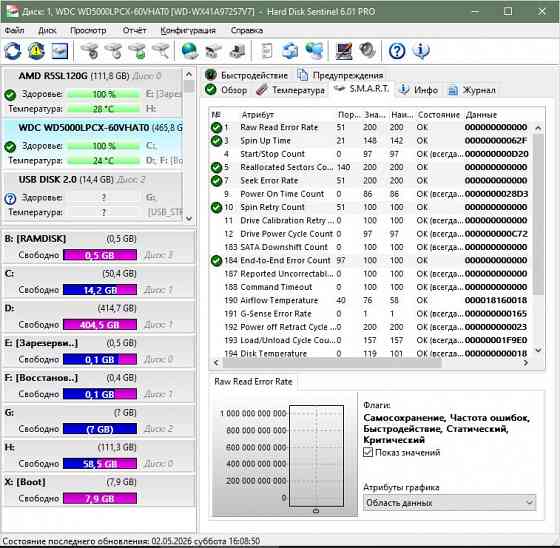The height and width of the screenshot is (548, 560).
Task: Open the Справка menu
Action: coord(246,30)
